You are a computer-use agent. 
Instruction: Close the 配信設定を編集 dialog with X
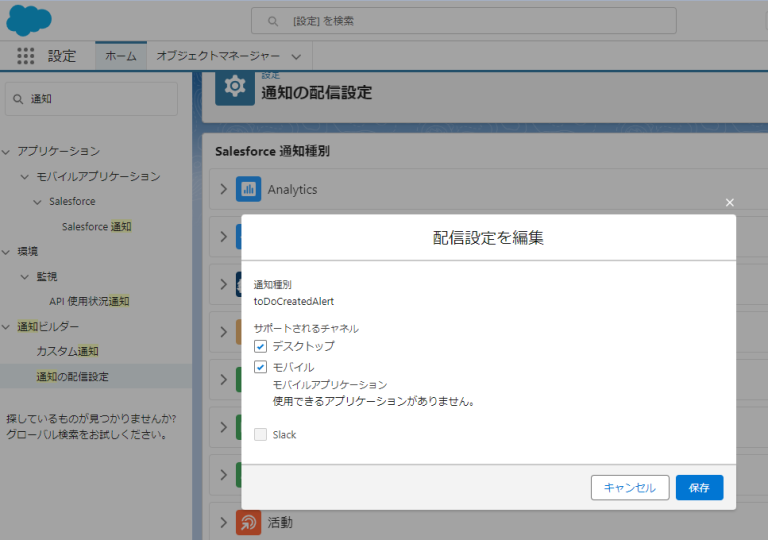pyautogui.click(x=729, y=202)
